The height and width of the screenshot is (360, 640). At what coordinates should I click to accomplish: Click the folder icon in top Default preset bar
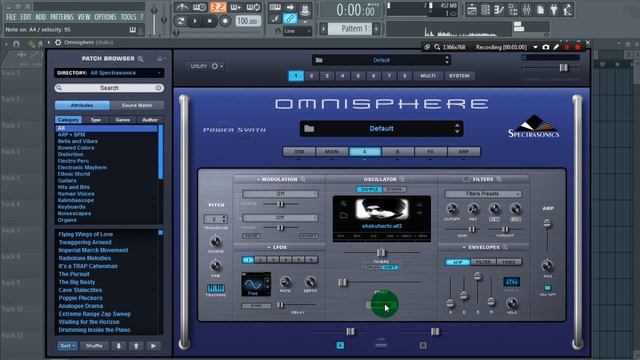tap(319, 60)
